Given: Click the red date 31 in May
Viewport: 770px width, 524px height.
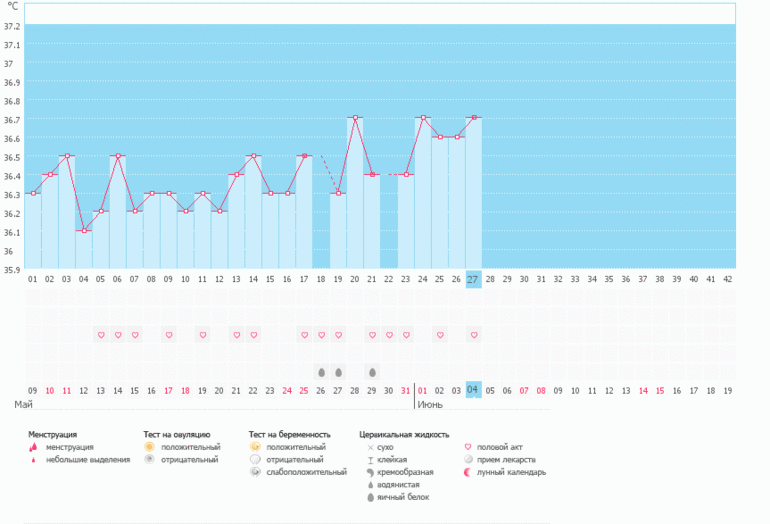Looking at the screenshot, I should tap(405, 390).
